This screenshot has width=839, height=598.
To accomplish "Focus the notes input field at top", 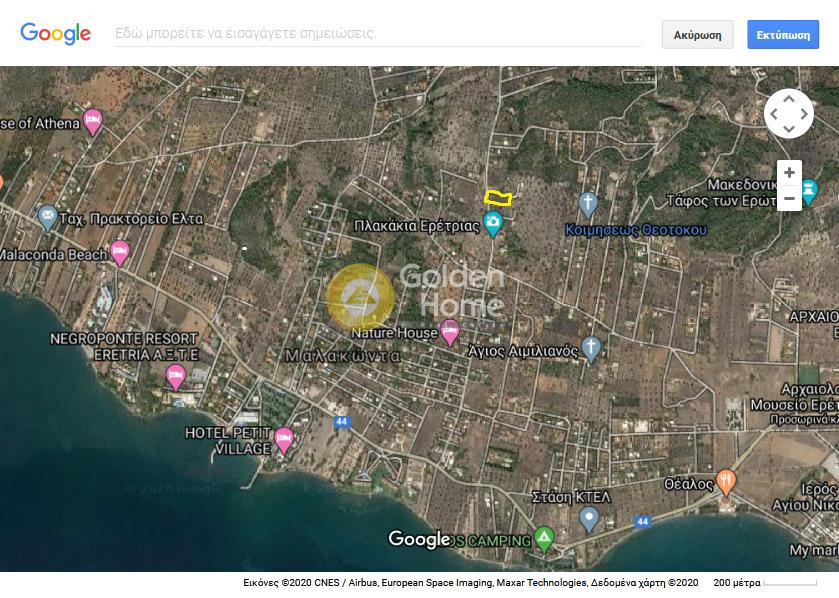I will coord(378,33).
